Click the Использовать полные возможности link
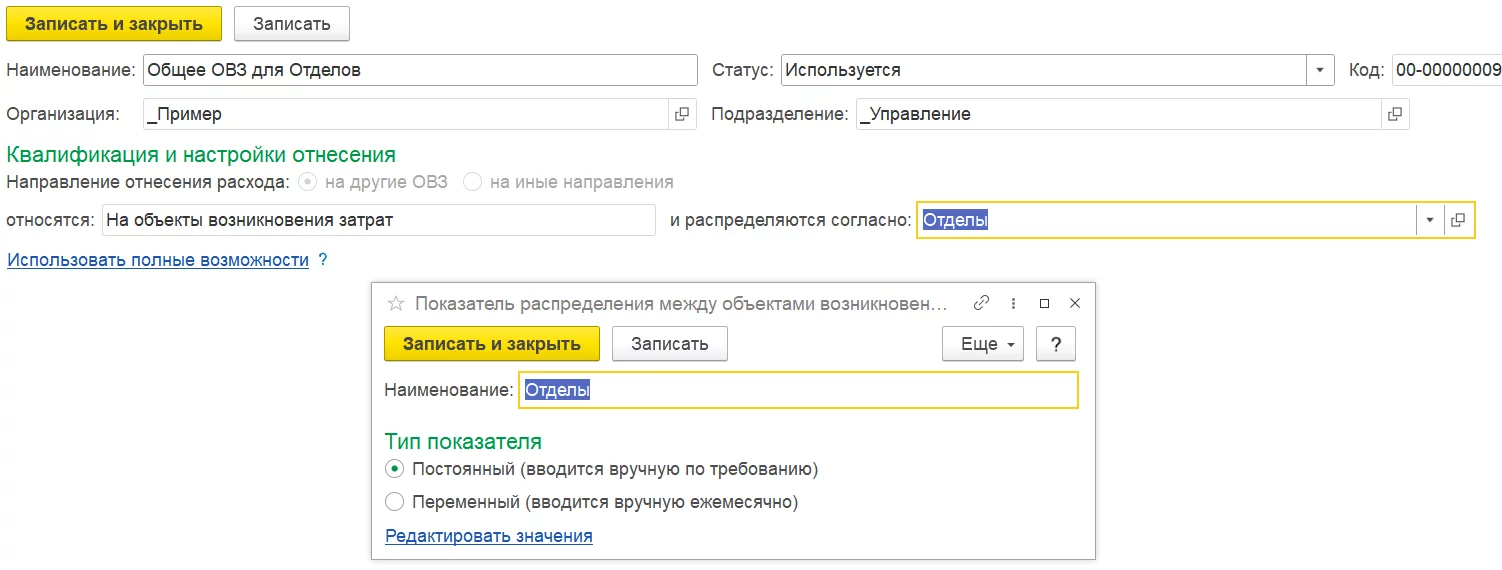 tap(158, 260)
